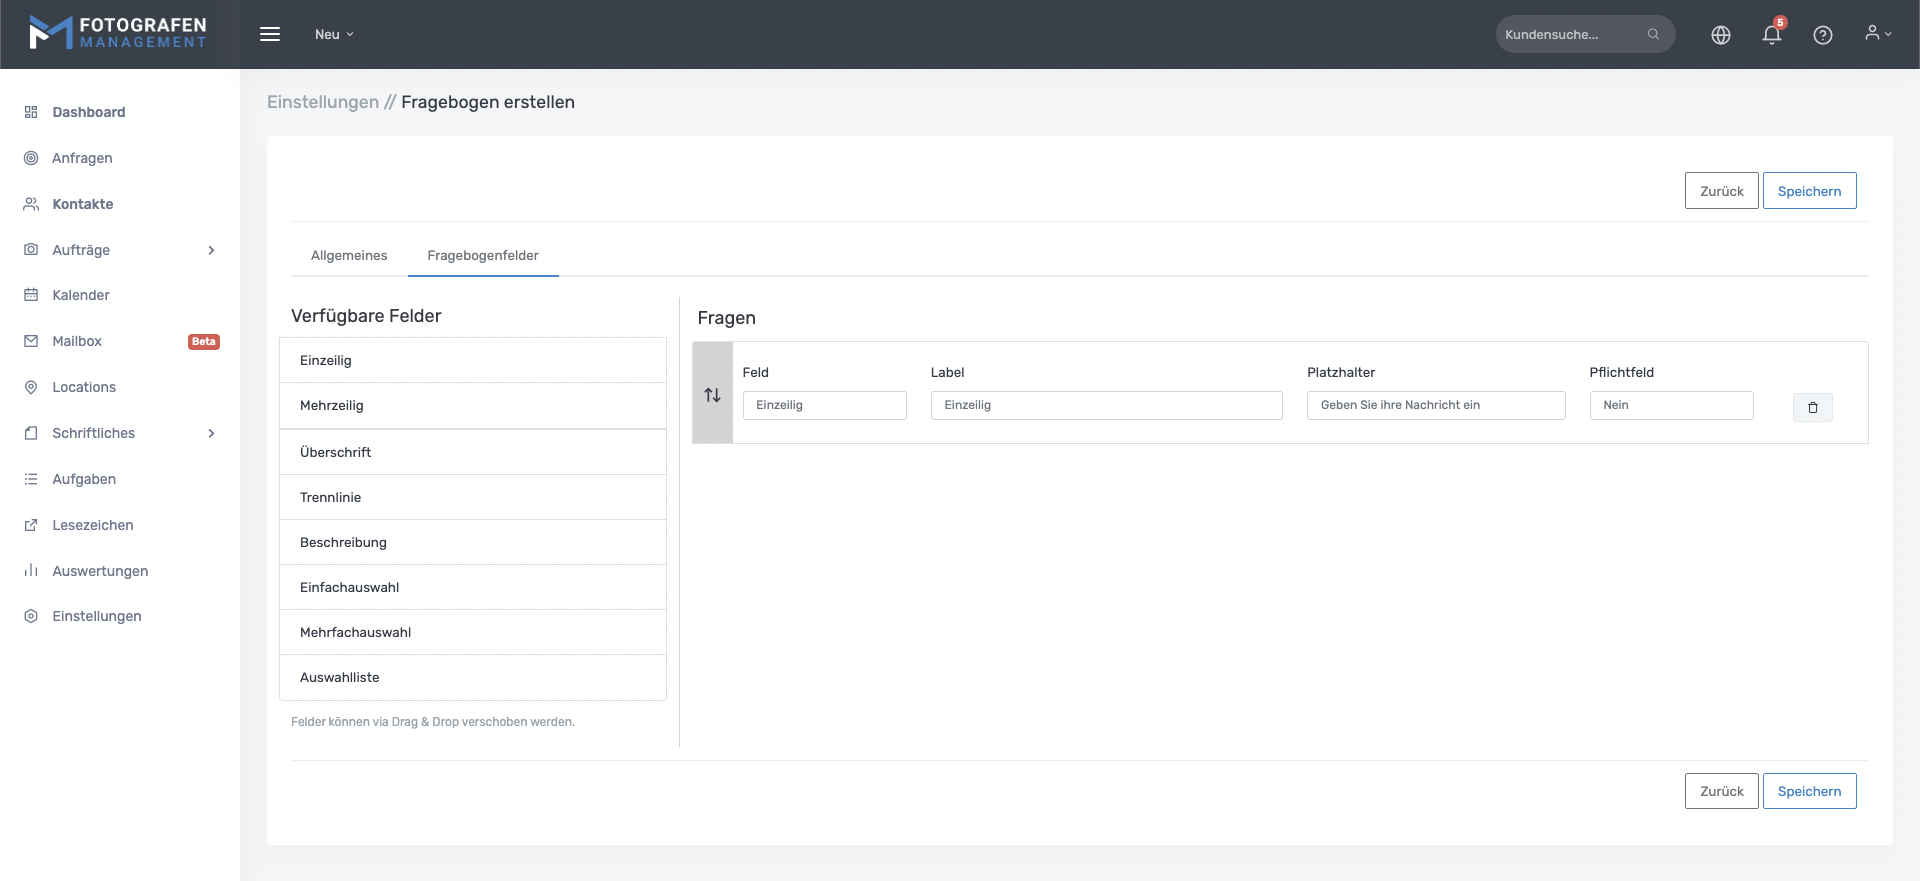Select the Fragebogenfelder tab

(483, 255)
